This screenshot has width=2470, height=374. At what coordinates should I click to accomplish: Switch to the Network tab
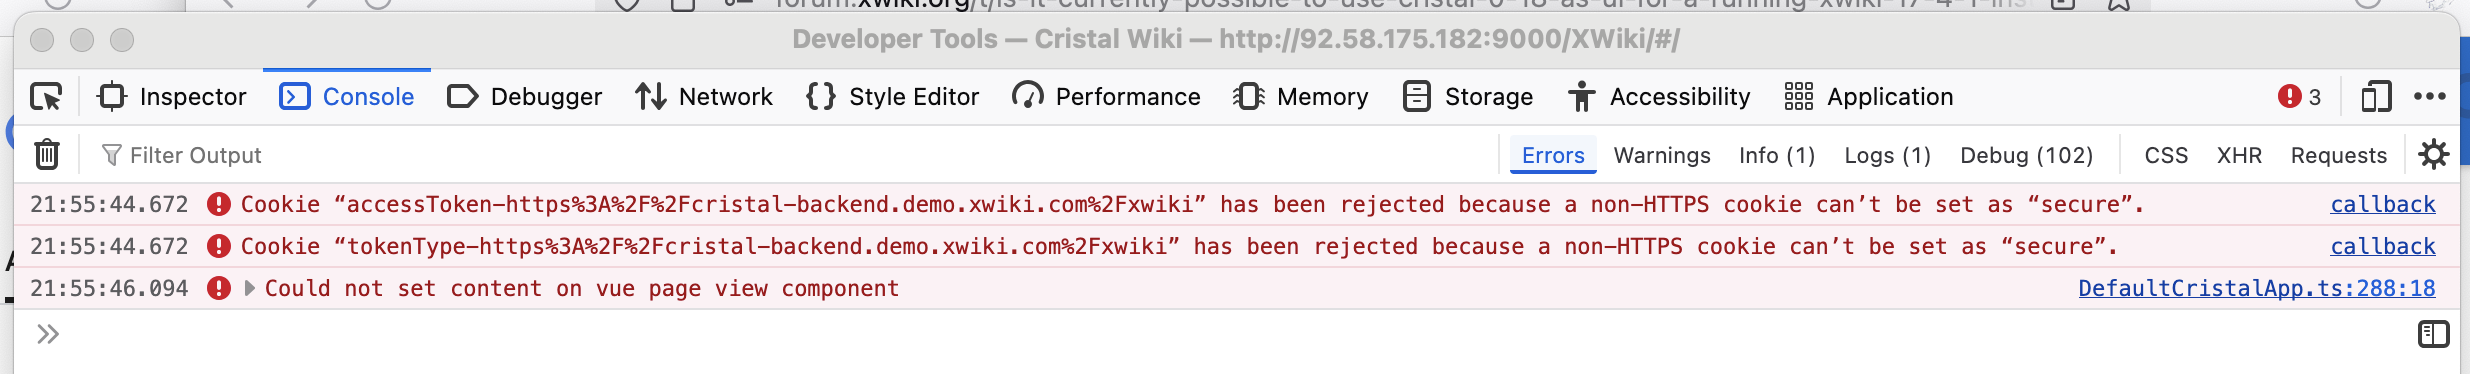tap(704, 97)
